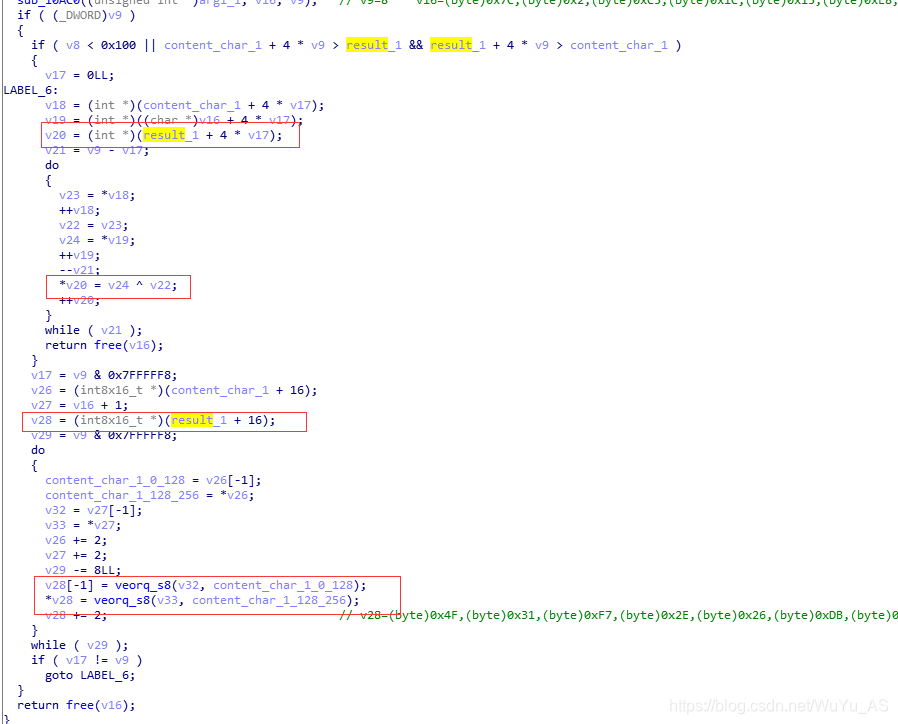
Task: Select the '++v20;' increment line
Action: pyautogui.click(x=79, y=300)
